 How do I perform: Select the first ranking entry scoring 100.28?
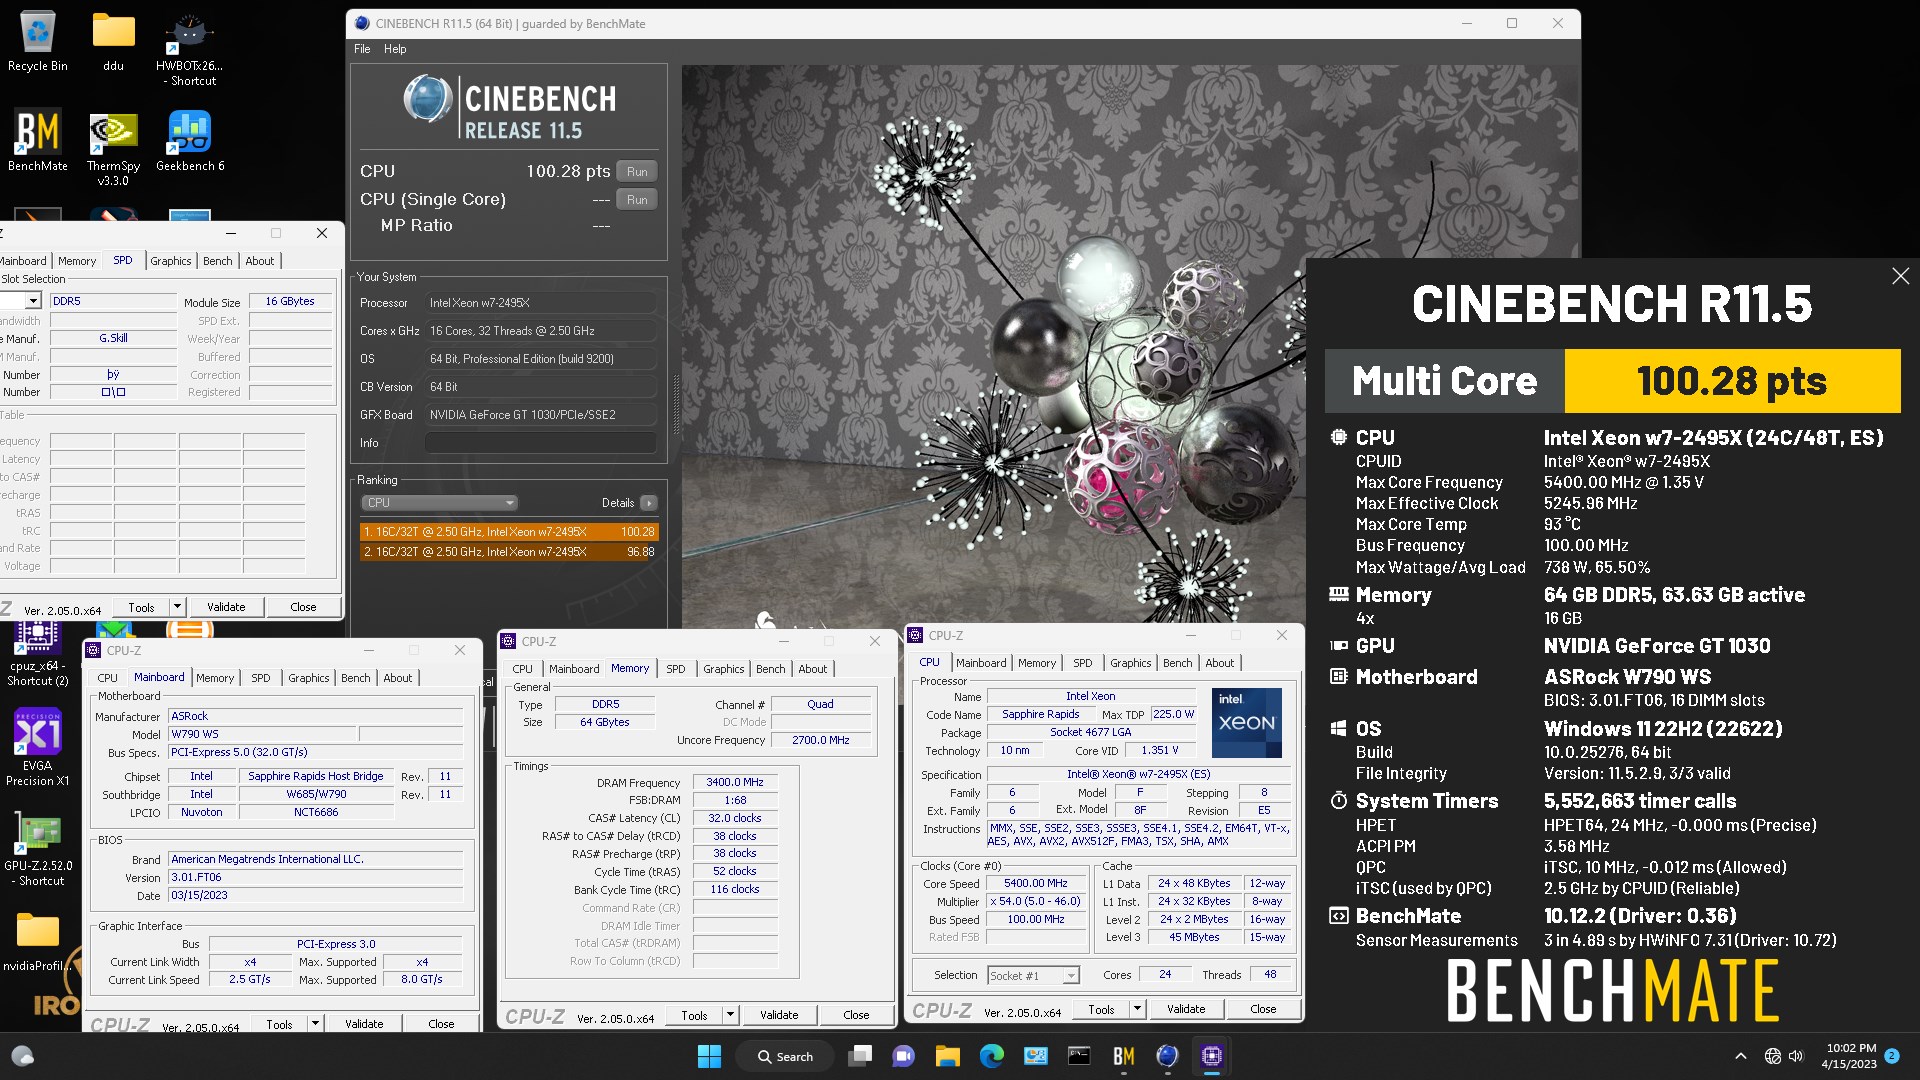pyautogui.click(x=508, y=532)
